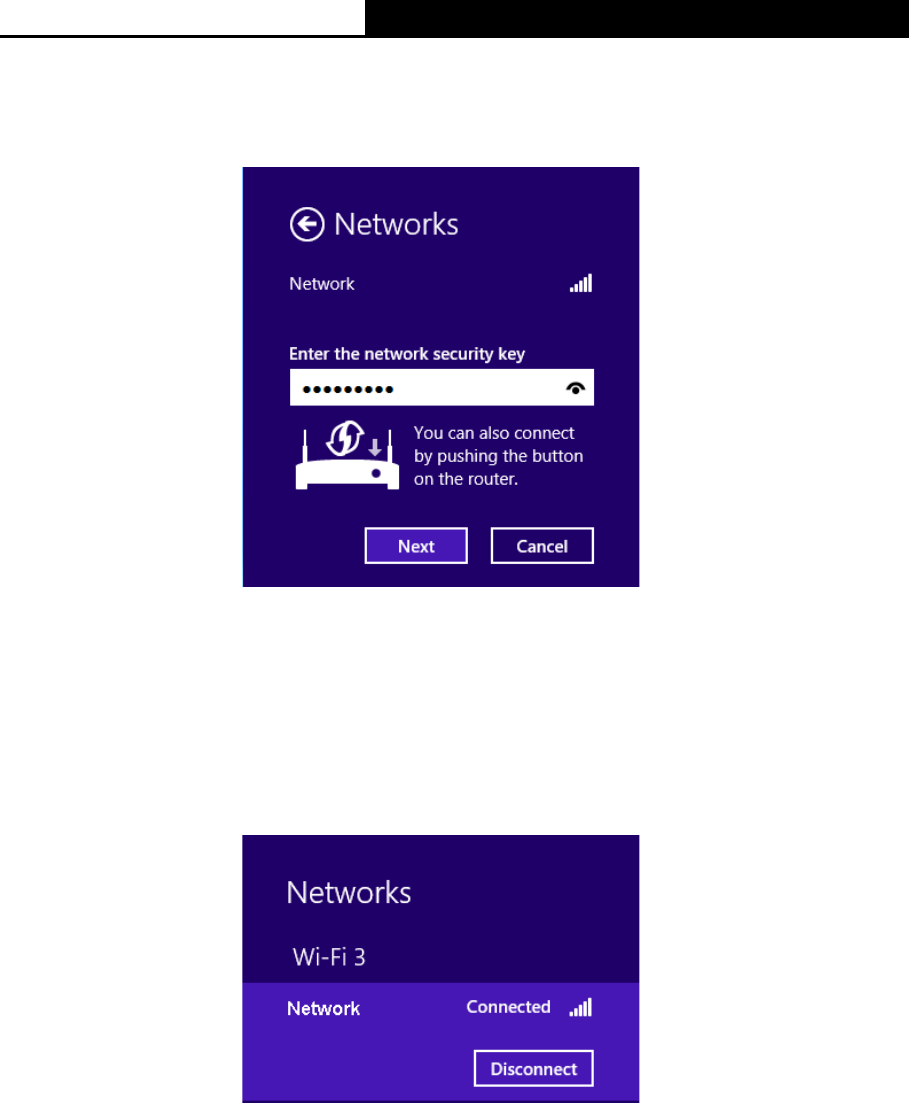The height and width of the screenshot is (1103, 909).
Task: Click the Connected status text
Action: click(x=508, y=1007)
